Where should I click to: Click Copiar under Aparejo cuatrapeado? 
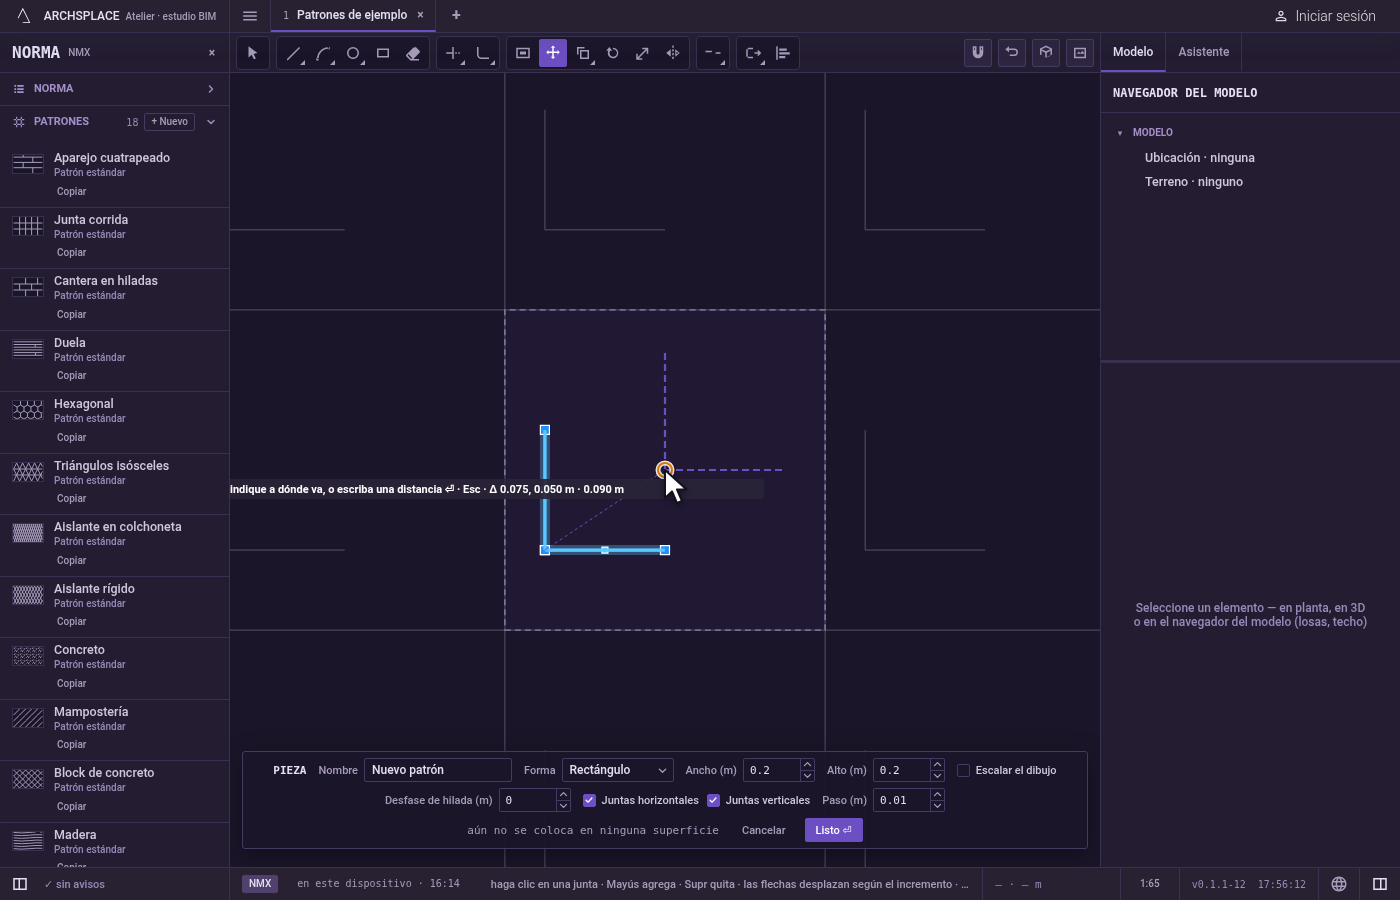click(x=72, y=191)
